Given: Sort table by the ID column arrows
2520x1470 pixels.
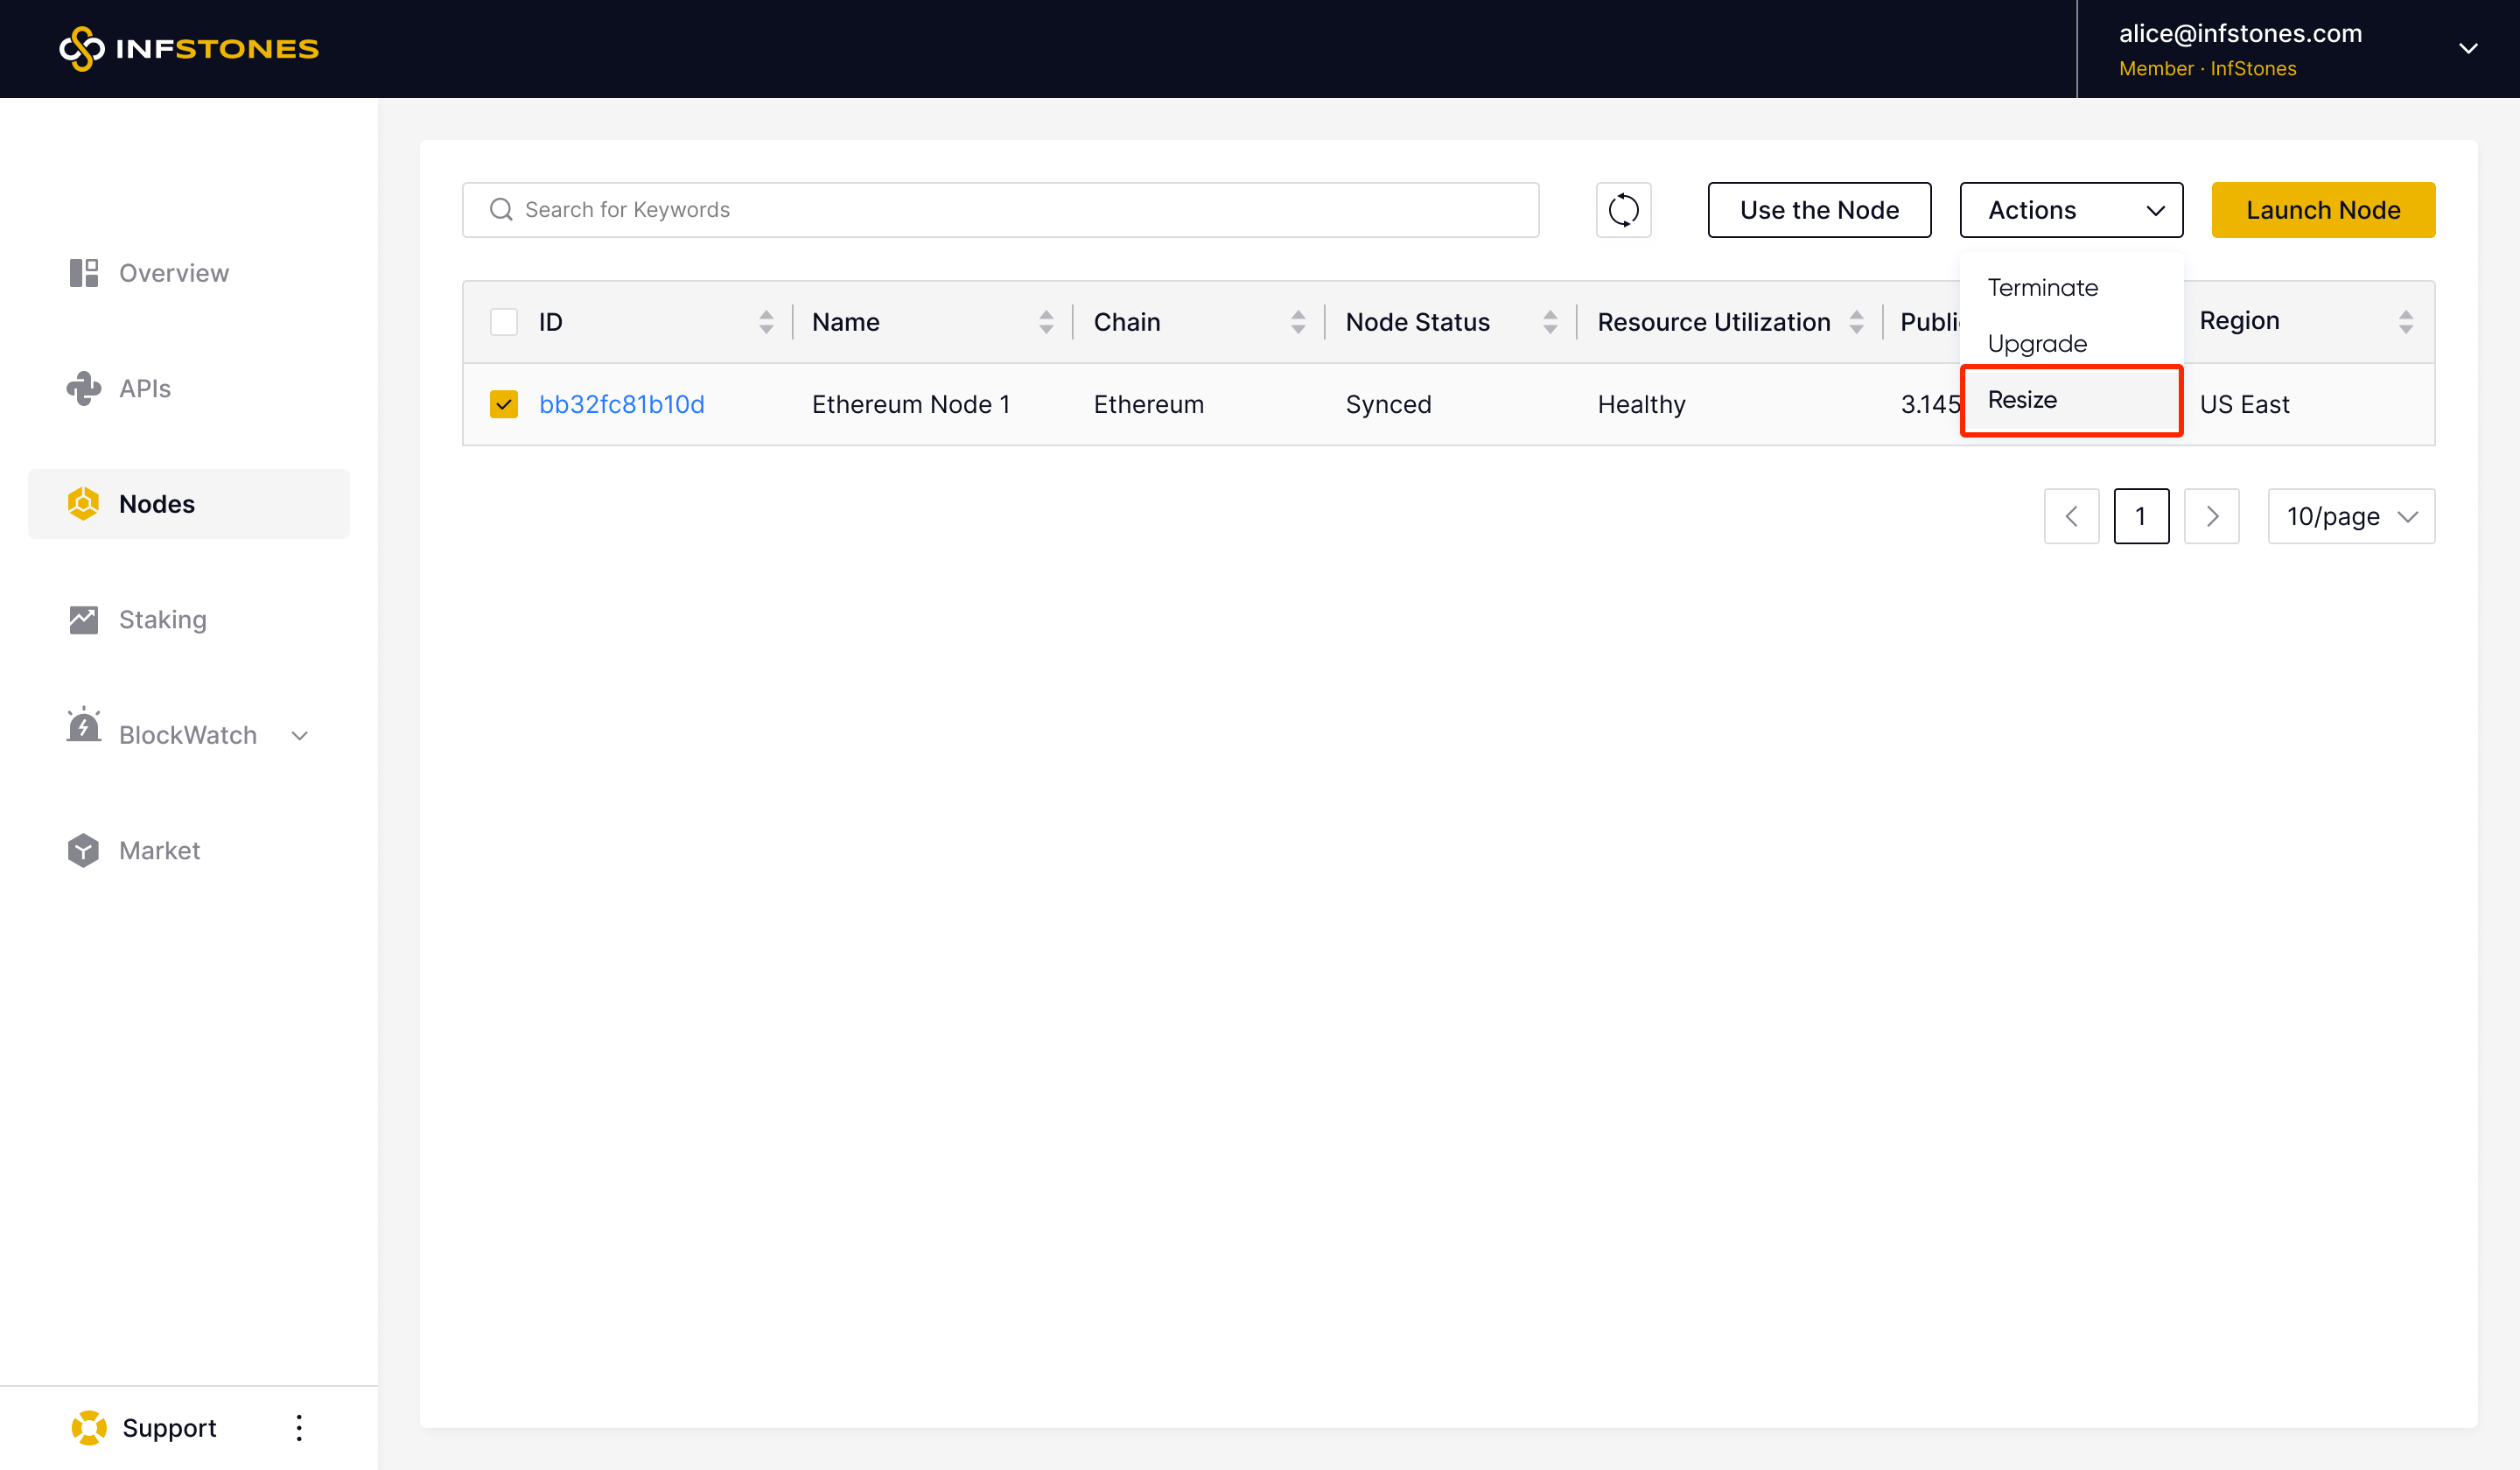Looking at the screenshot, I should click(766, 322).
